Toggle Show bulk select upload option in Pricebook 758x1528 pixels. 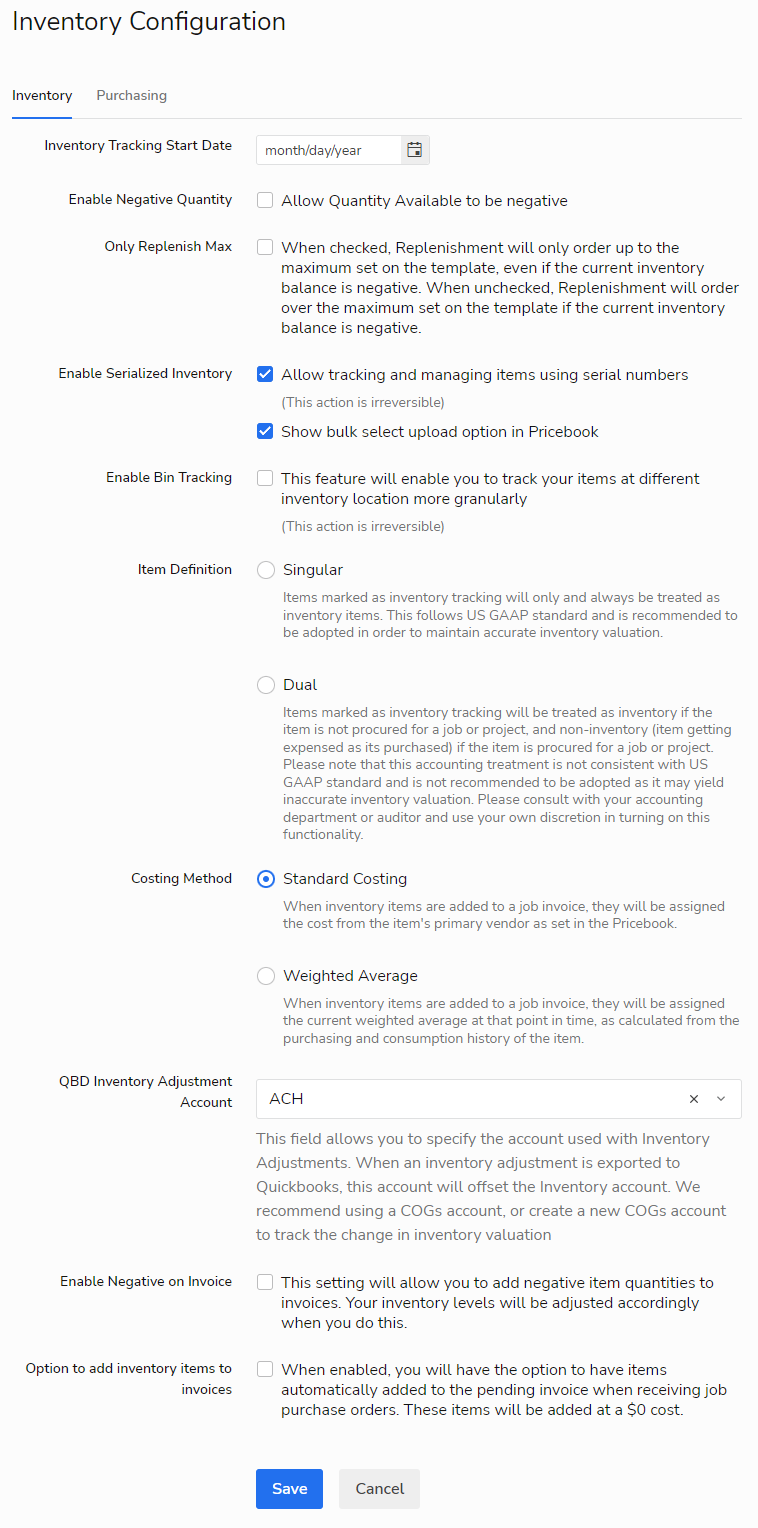(265, 431)
